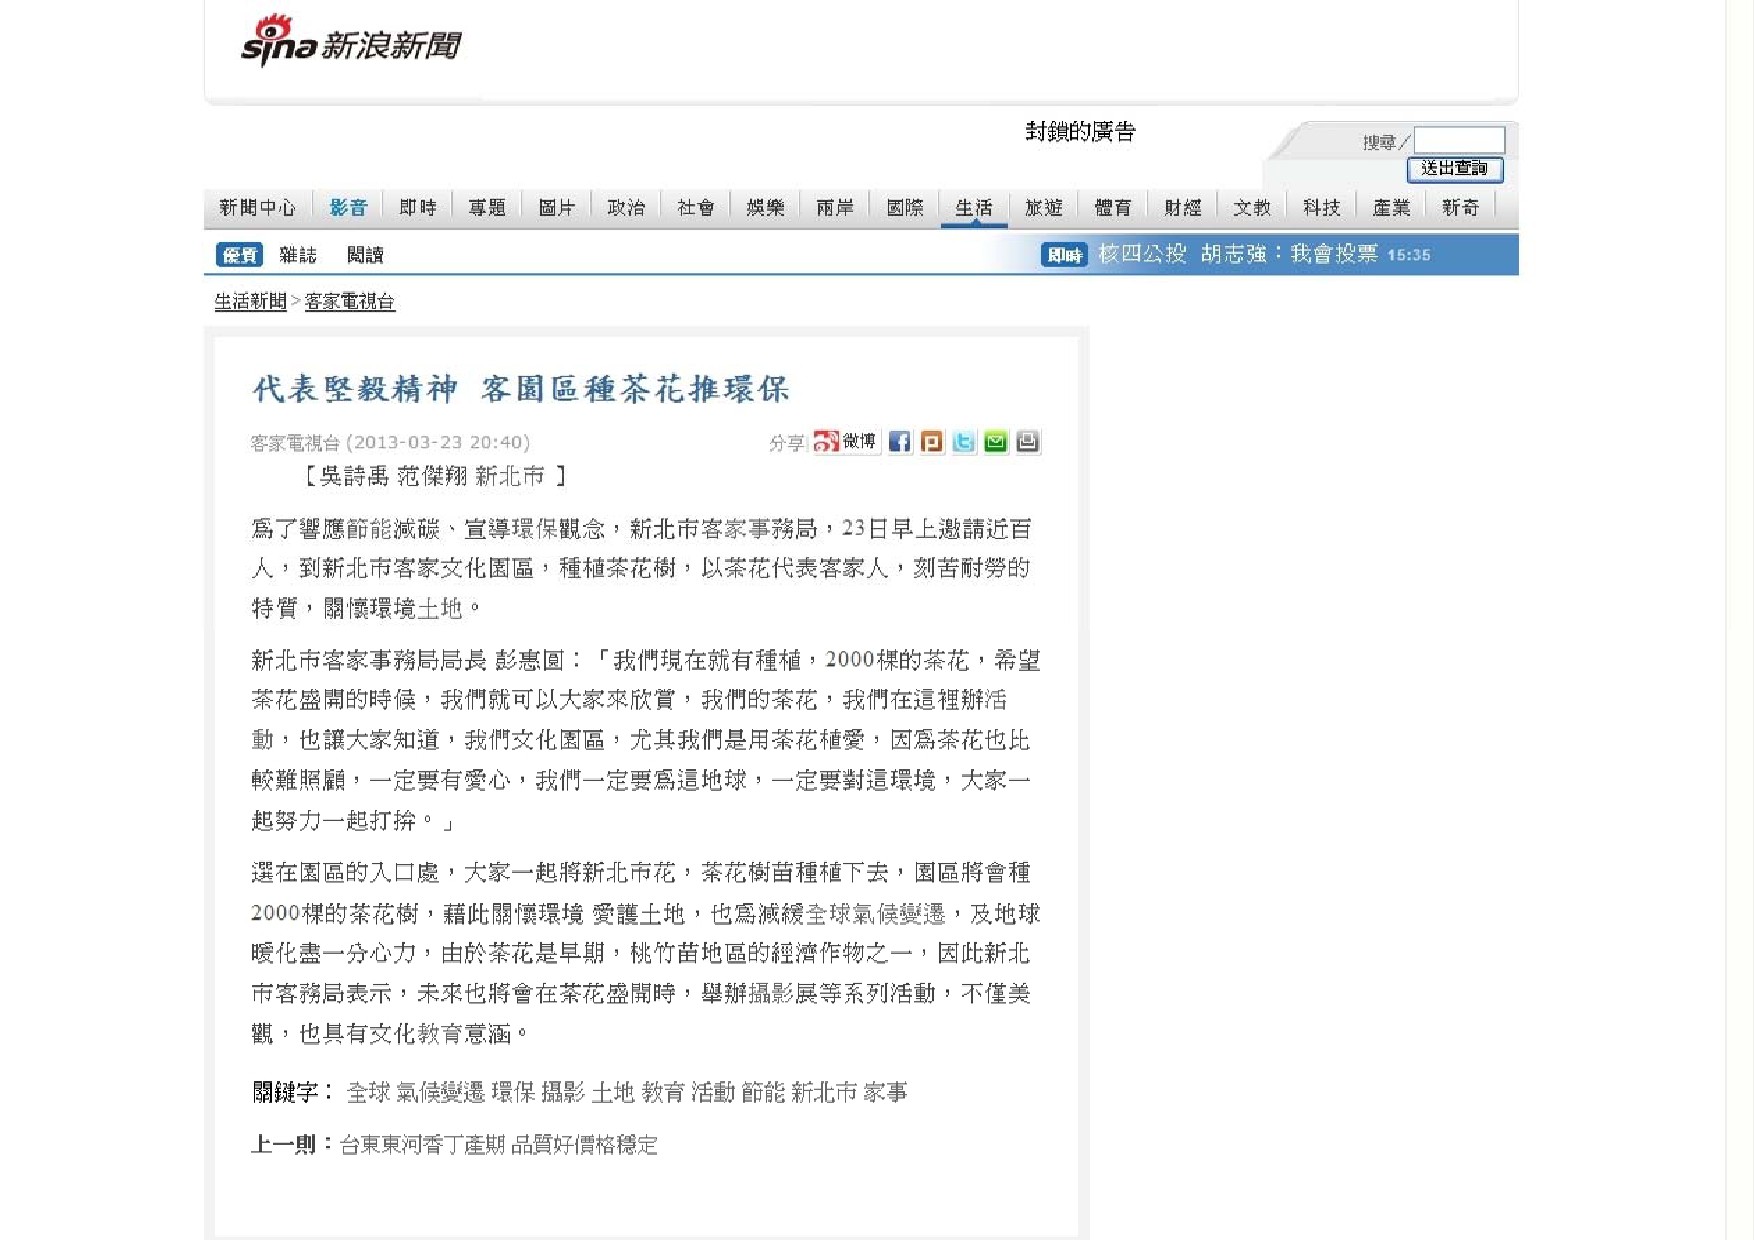Open 娛樂 nav item
The width and height of the screenshot is (1754, 1240).
pos(765,207)
